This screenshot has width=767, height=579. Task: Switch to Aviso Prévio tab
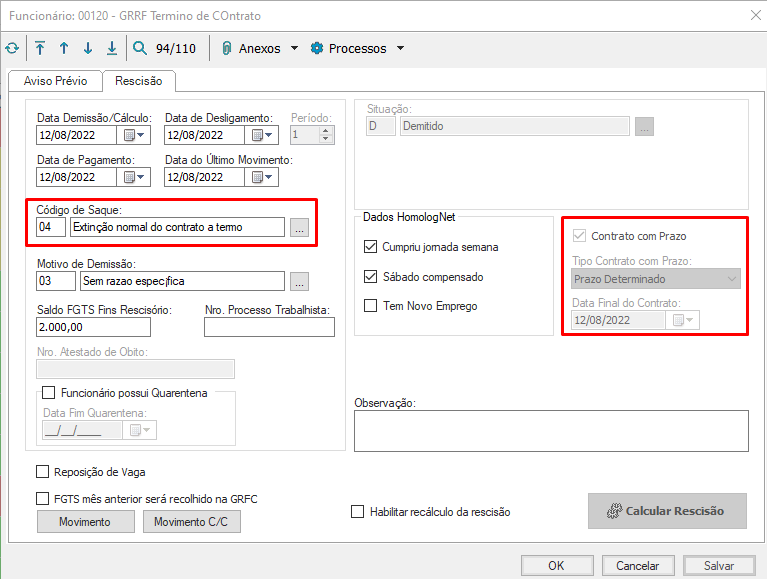point(55,81)
